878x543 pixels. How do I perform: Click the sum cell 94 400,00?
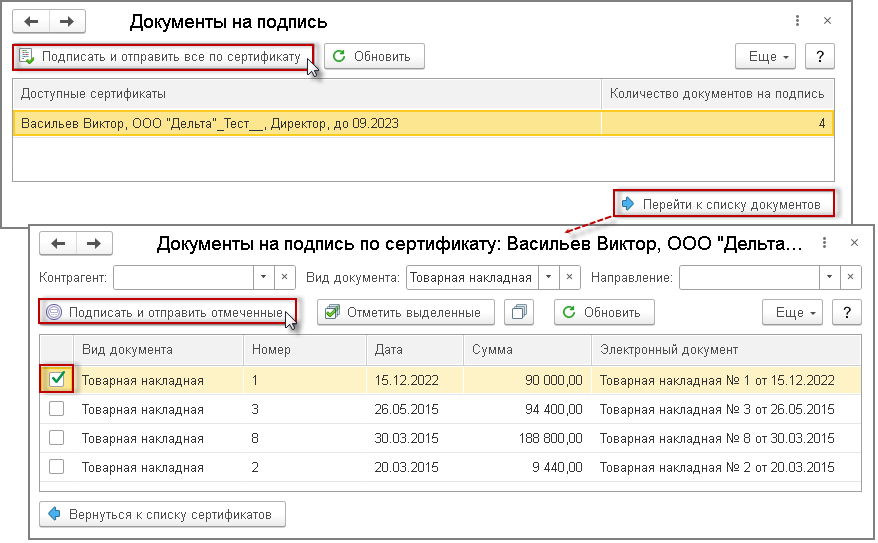coord(527,410)
